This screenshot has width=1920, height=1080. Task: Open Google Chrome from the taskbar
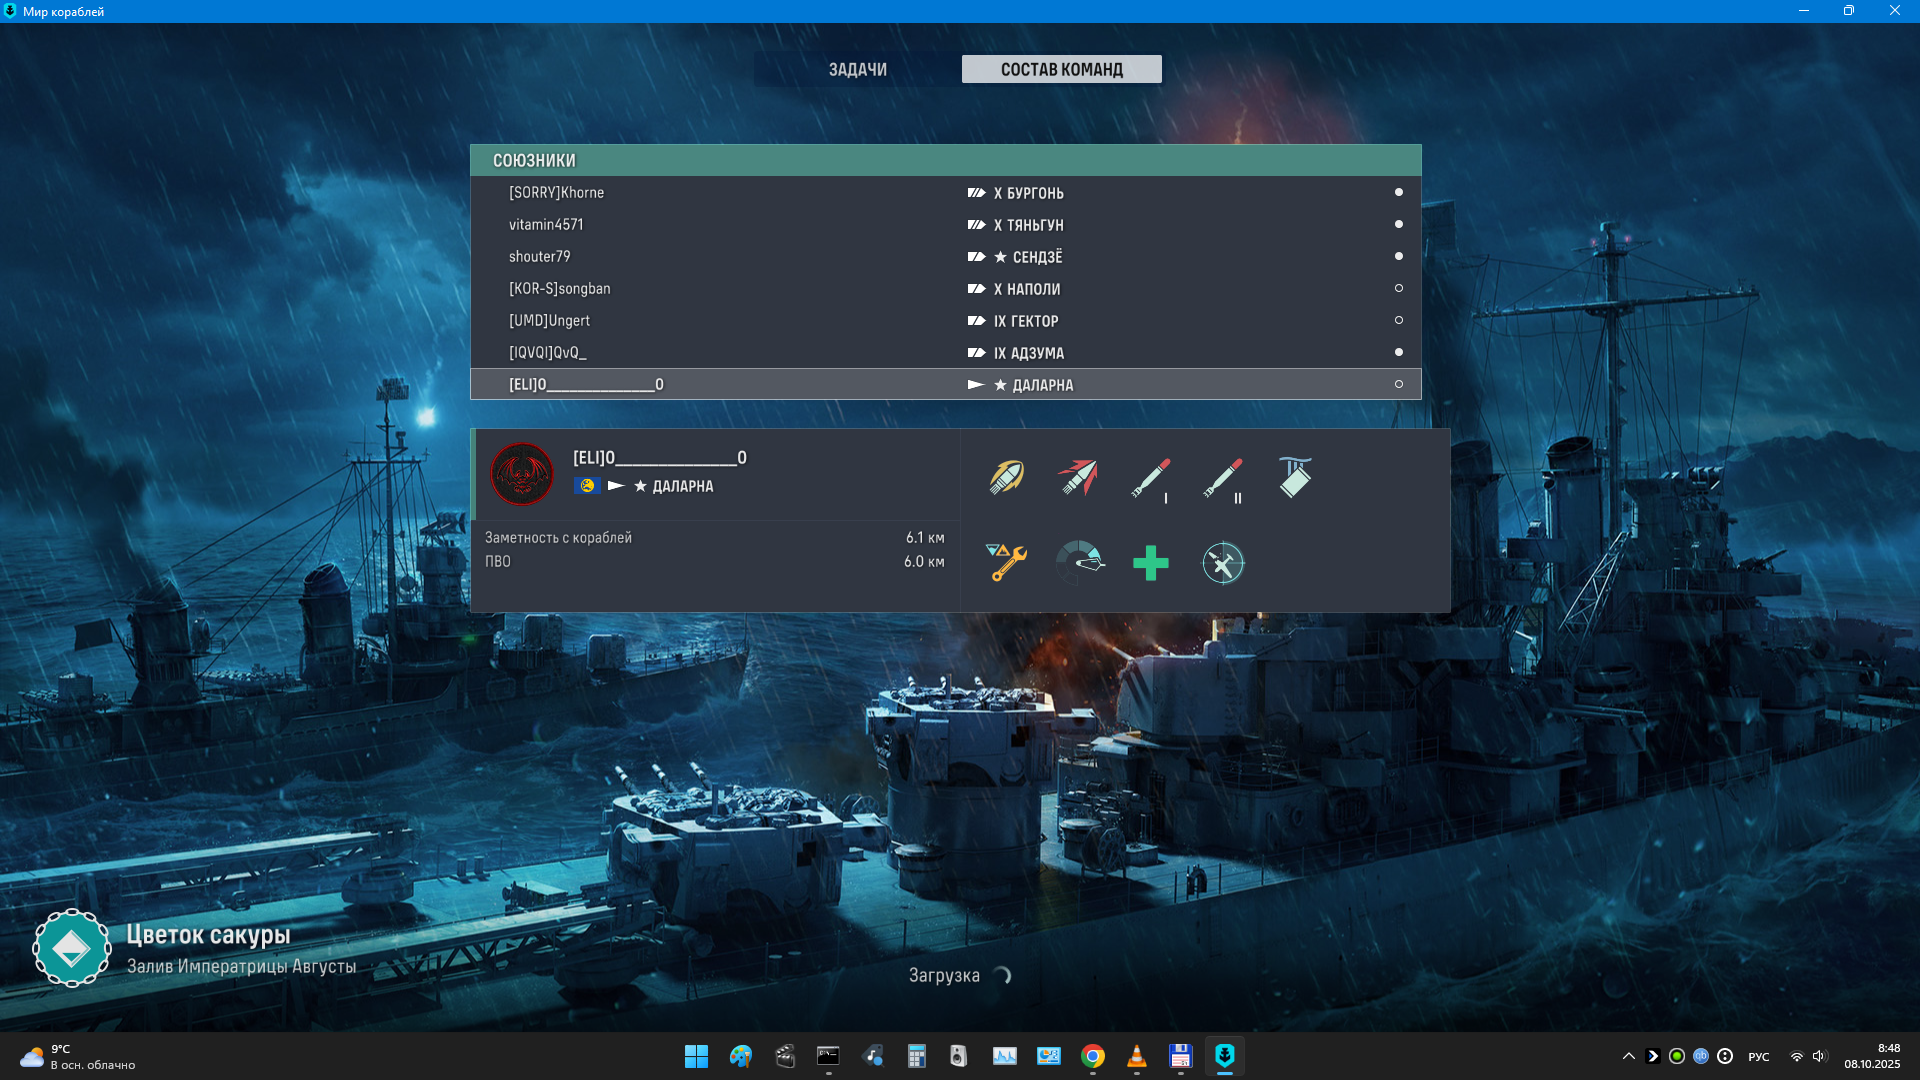click(1092, 1056)
